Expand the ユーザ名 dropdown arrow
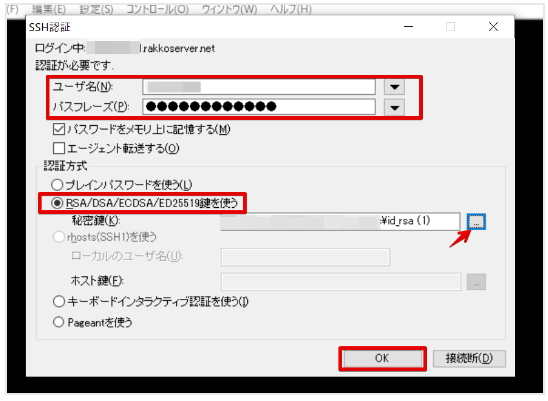Viewport: 548px width, 401px height. [x=394, y=87]
